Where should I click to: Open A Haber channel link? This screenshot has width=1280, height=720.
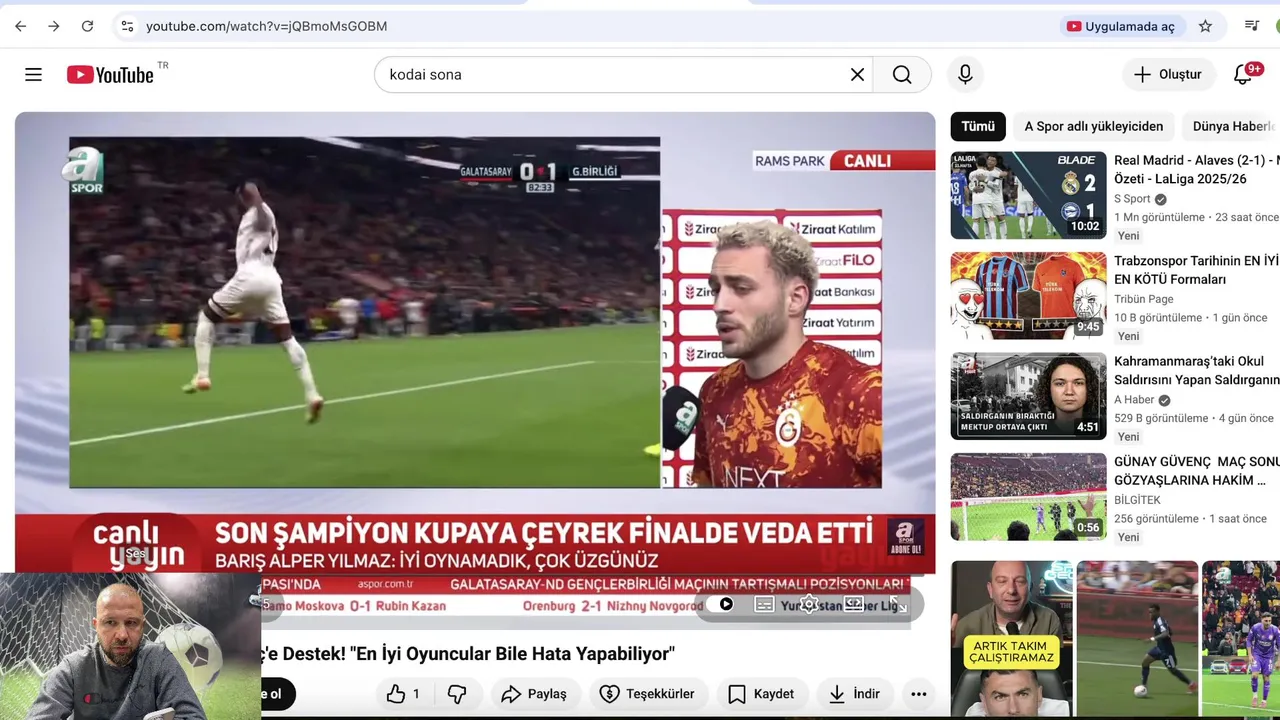[x=1134, y=400]
